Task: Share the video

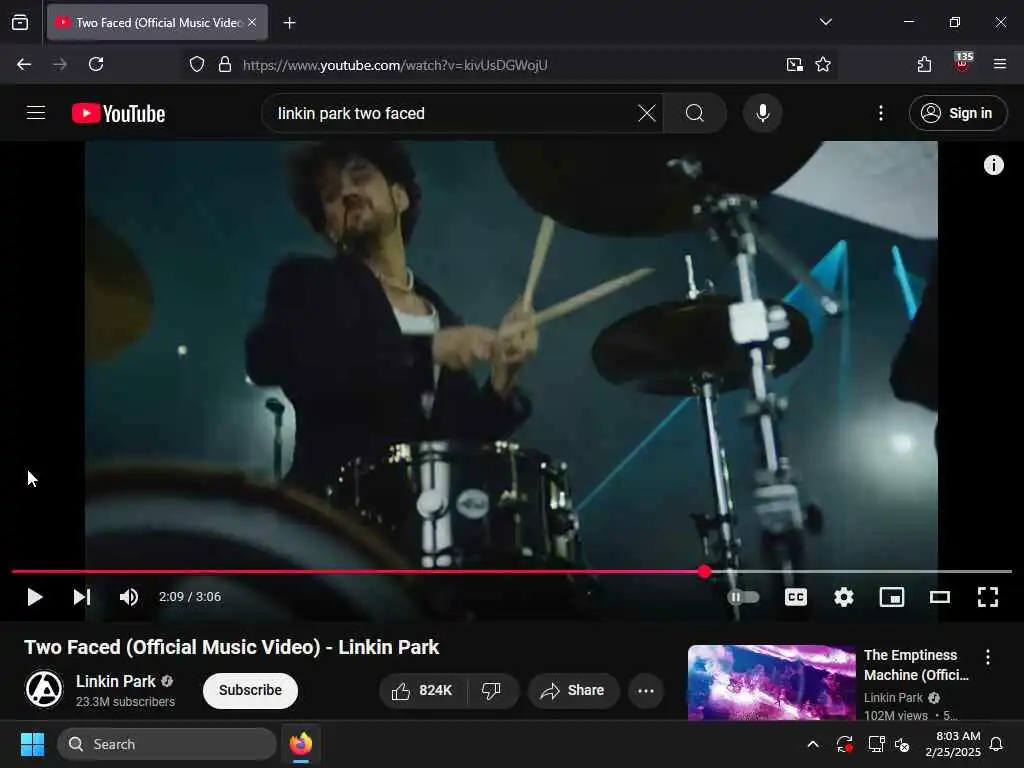Action: point(573,690)
